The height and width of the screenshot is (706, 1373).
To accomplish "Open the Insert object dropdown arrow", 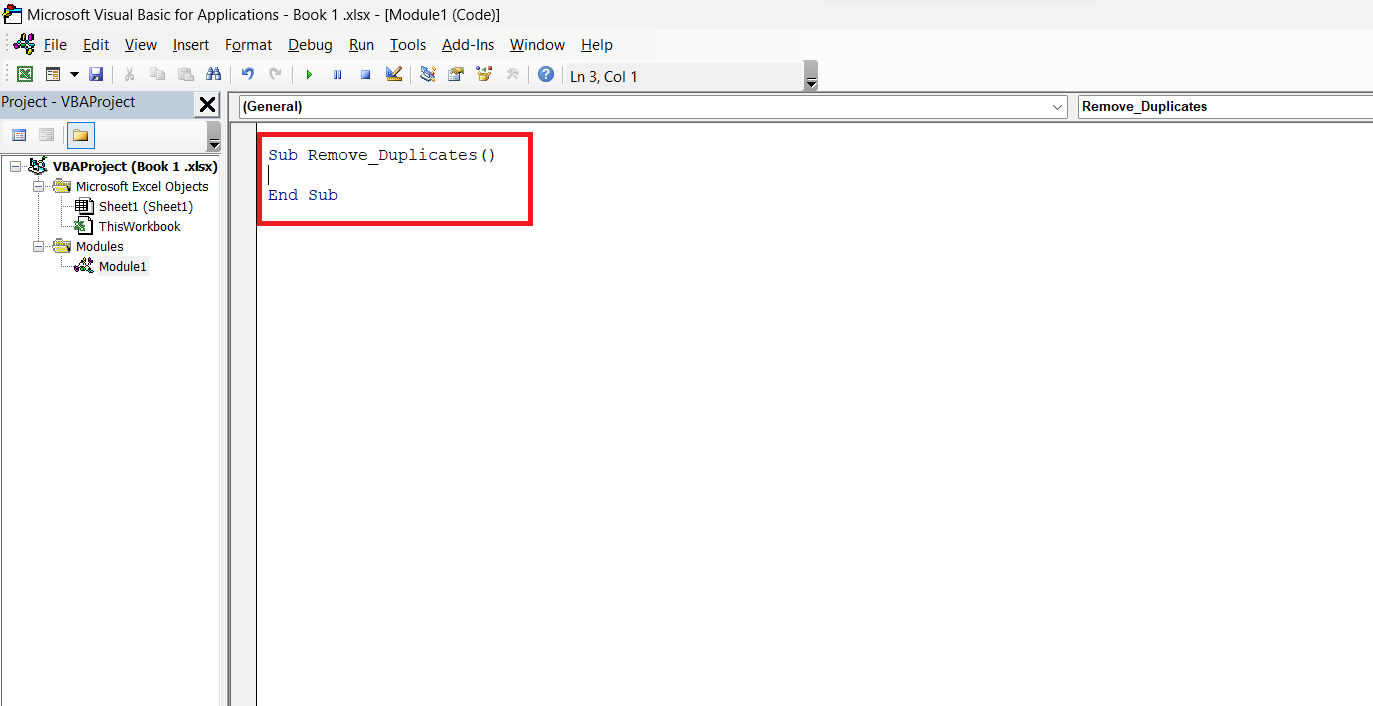I will (74, 75).
